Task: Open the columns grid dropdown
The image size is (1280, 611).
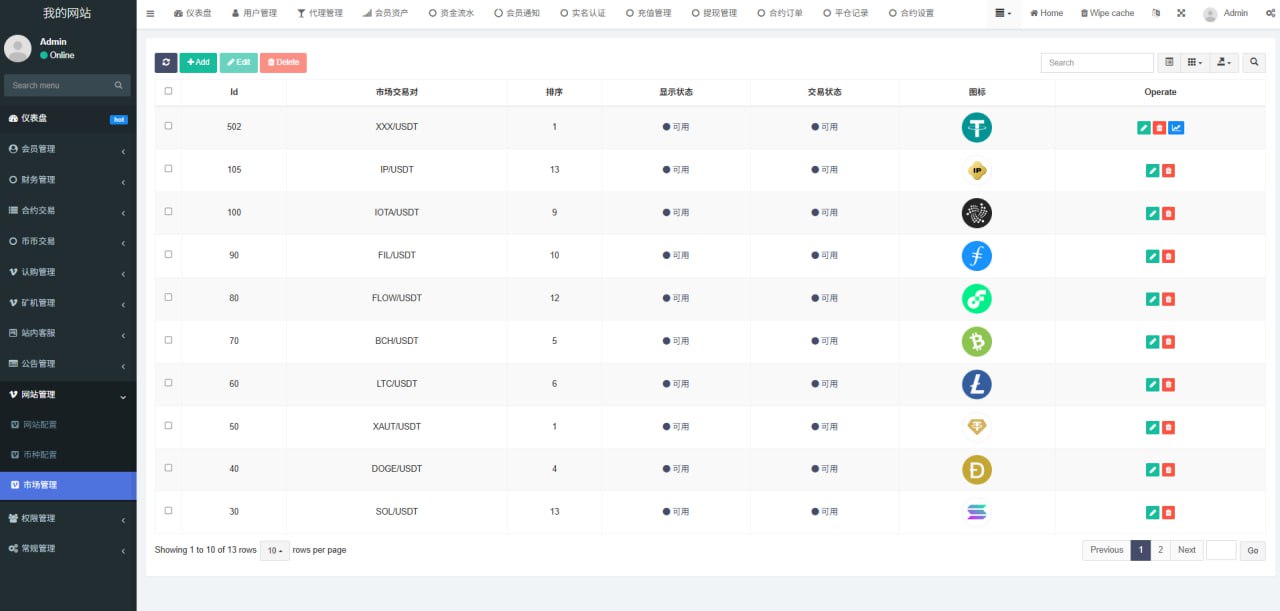Action: tap(1194, 62)
